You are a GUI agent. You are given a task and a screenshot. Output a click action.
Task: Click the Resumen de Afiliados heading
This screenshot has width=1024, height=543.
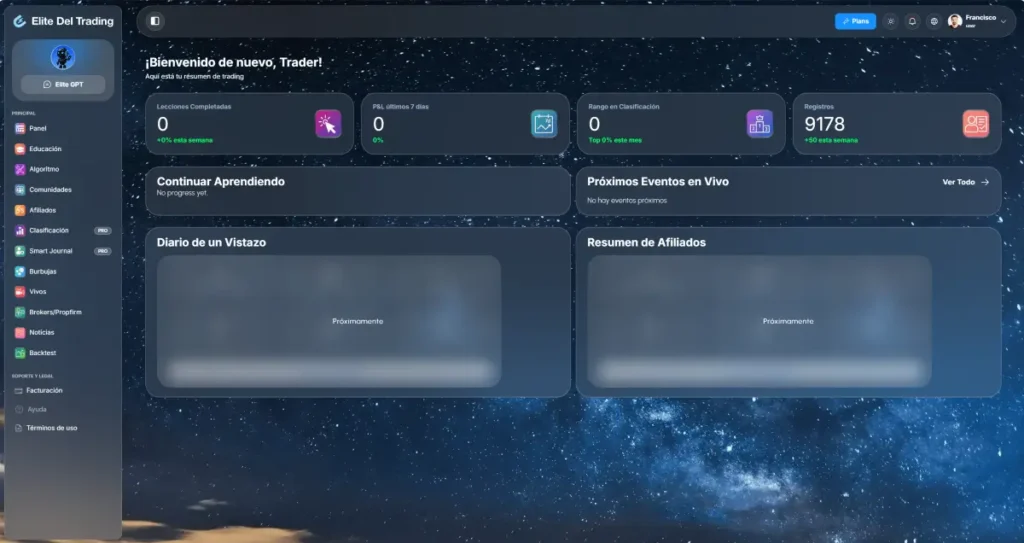tap(646, 242)
